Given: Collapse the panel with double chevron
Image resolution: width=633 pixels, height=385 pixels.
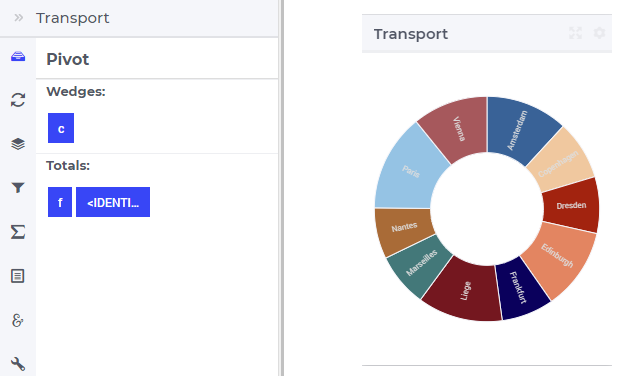Looking at the screenshot, I should tap(19, 18).
